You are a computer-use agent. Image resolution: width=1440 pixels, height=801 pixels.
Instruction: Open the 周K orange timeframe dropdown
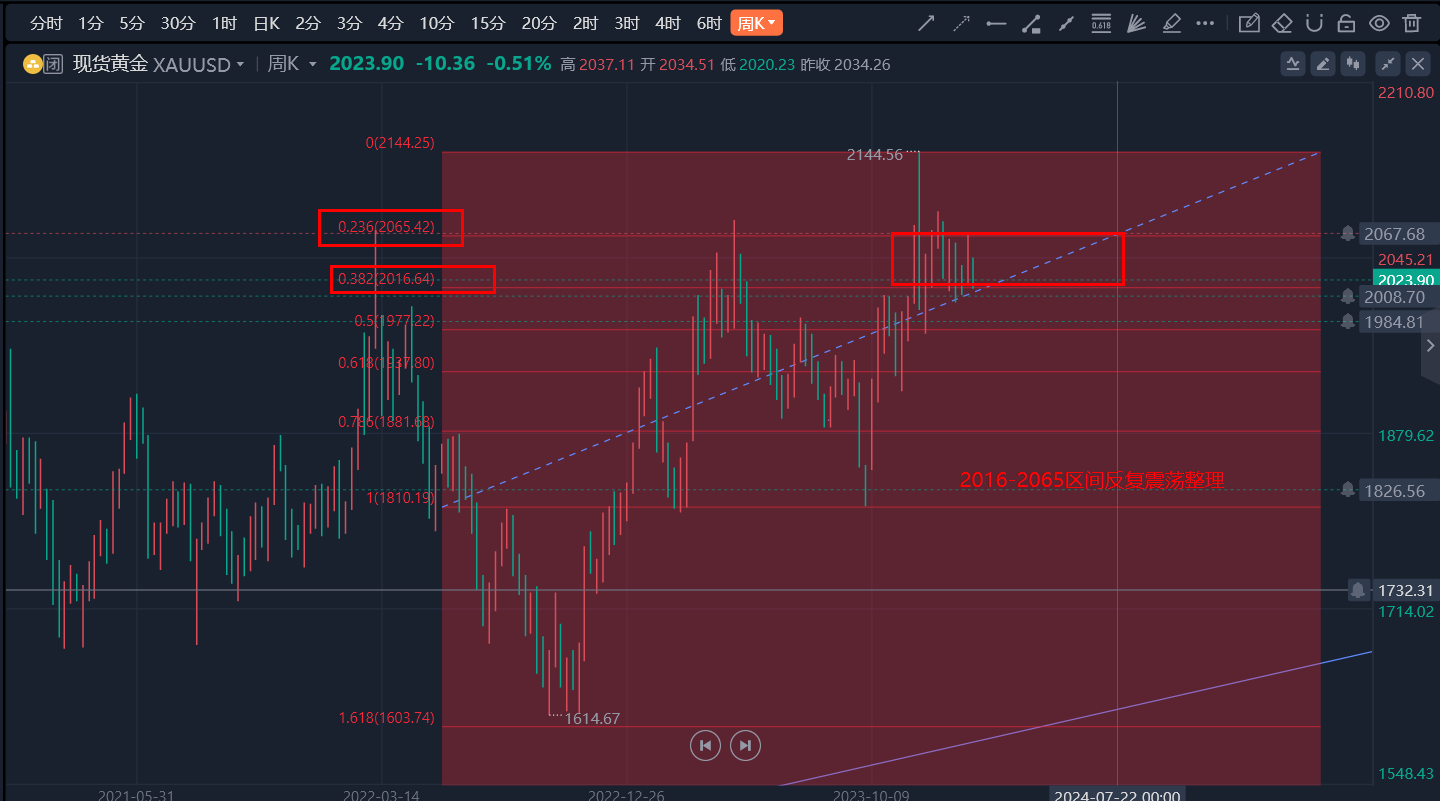click(756, 23)
